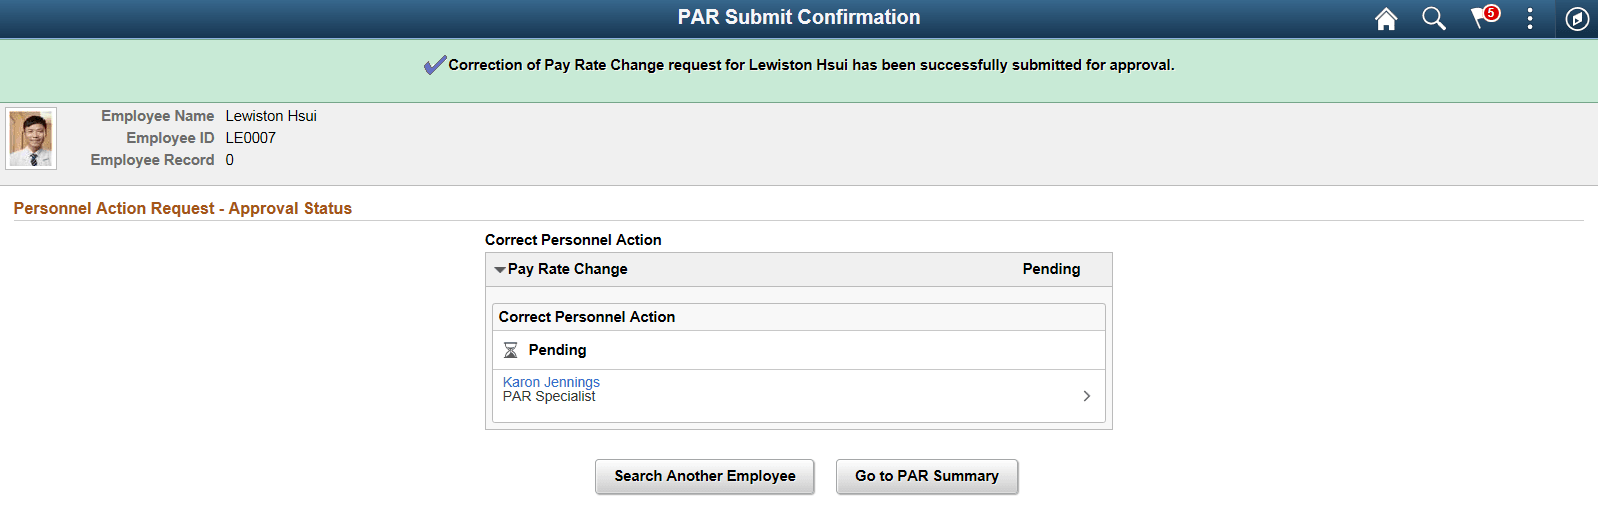Click the successful submission confirmation message
This screenshot has width=1598, height=523.
[x=811, y=65]
